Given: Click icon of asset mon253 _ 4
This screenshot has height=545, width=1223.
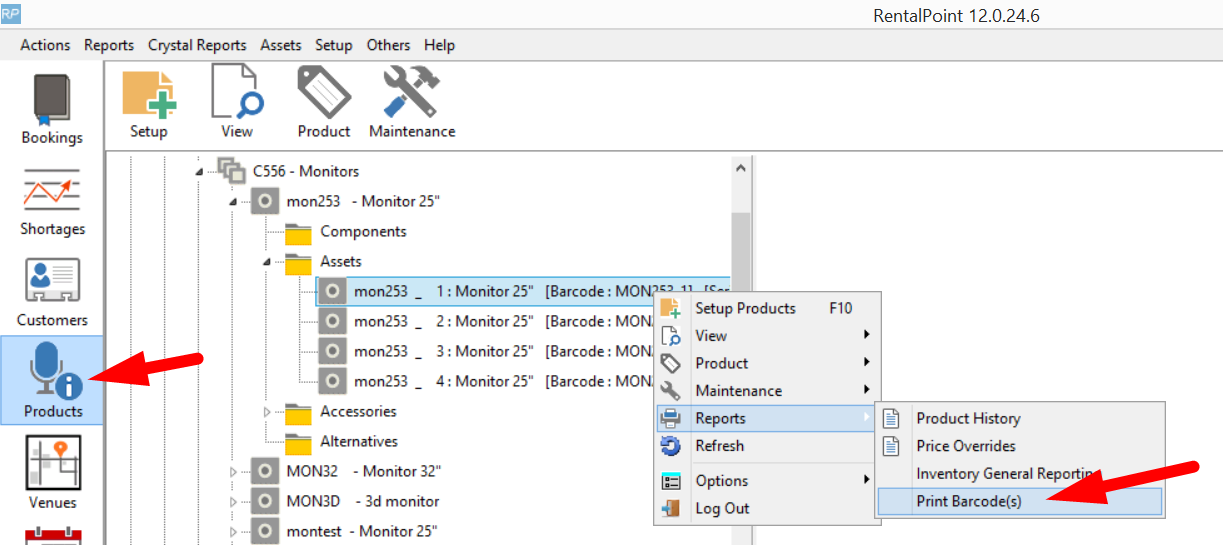Looking at the screenshot, I should 333,381.
